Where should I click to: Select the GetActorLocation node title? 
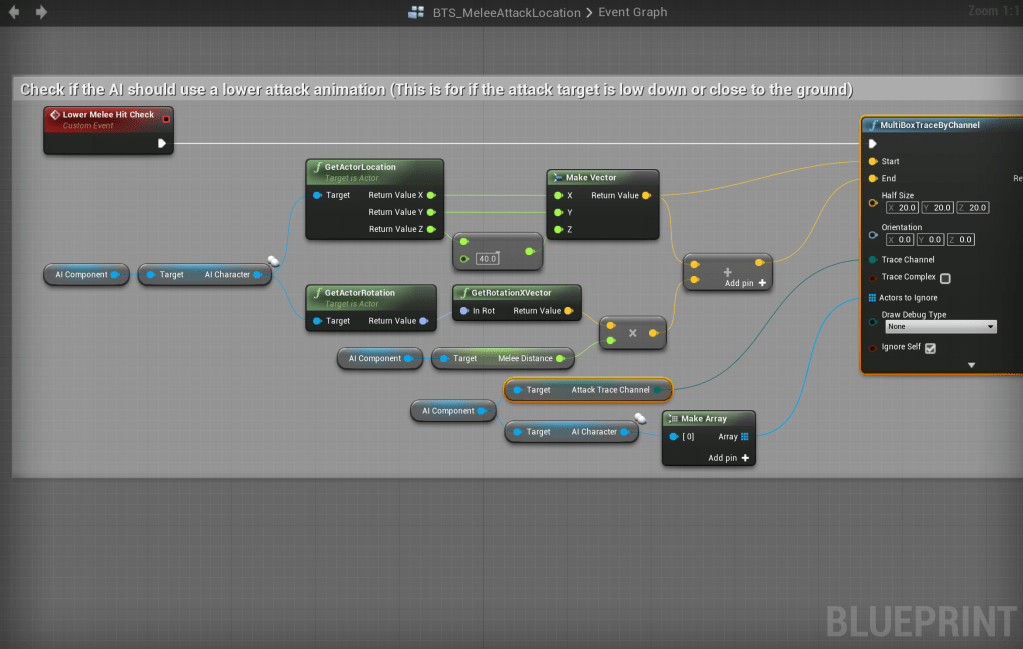coord(360,167)
